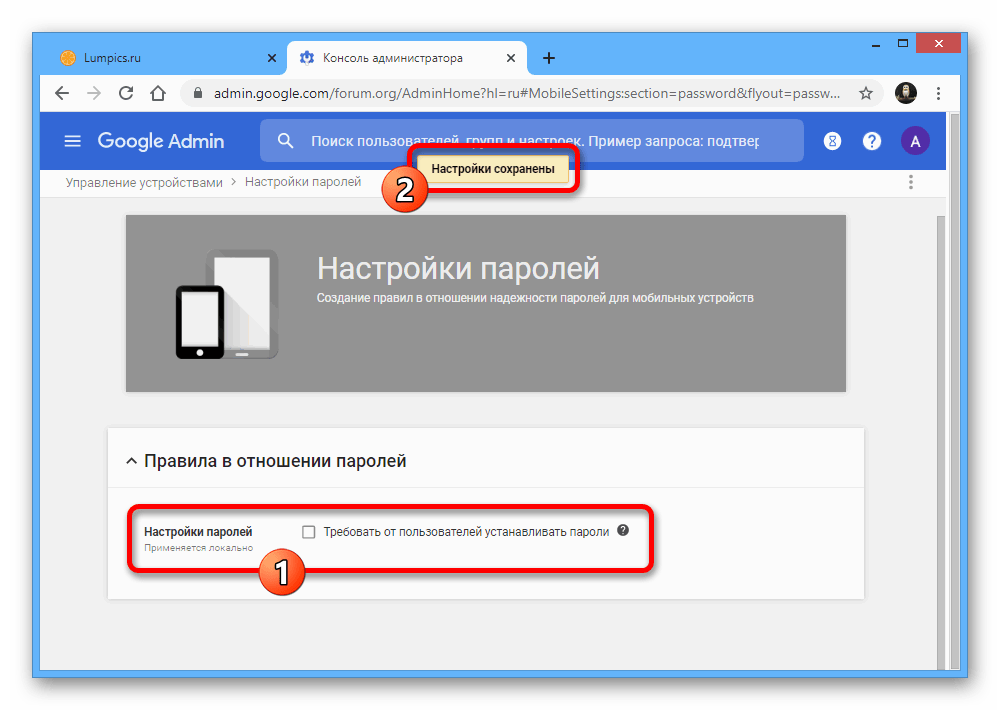Viewport: 1000px width, 710px height.
Task: Click Настройки паролей breadcrumb
Action: tap(303, 182)
